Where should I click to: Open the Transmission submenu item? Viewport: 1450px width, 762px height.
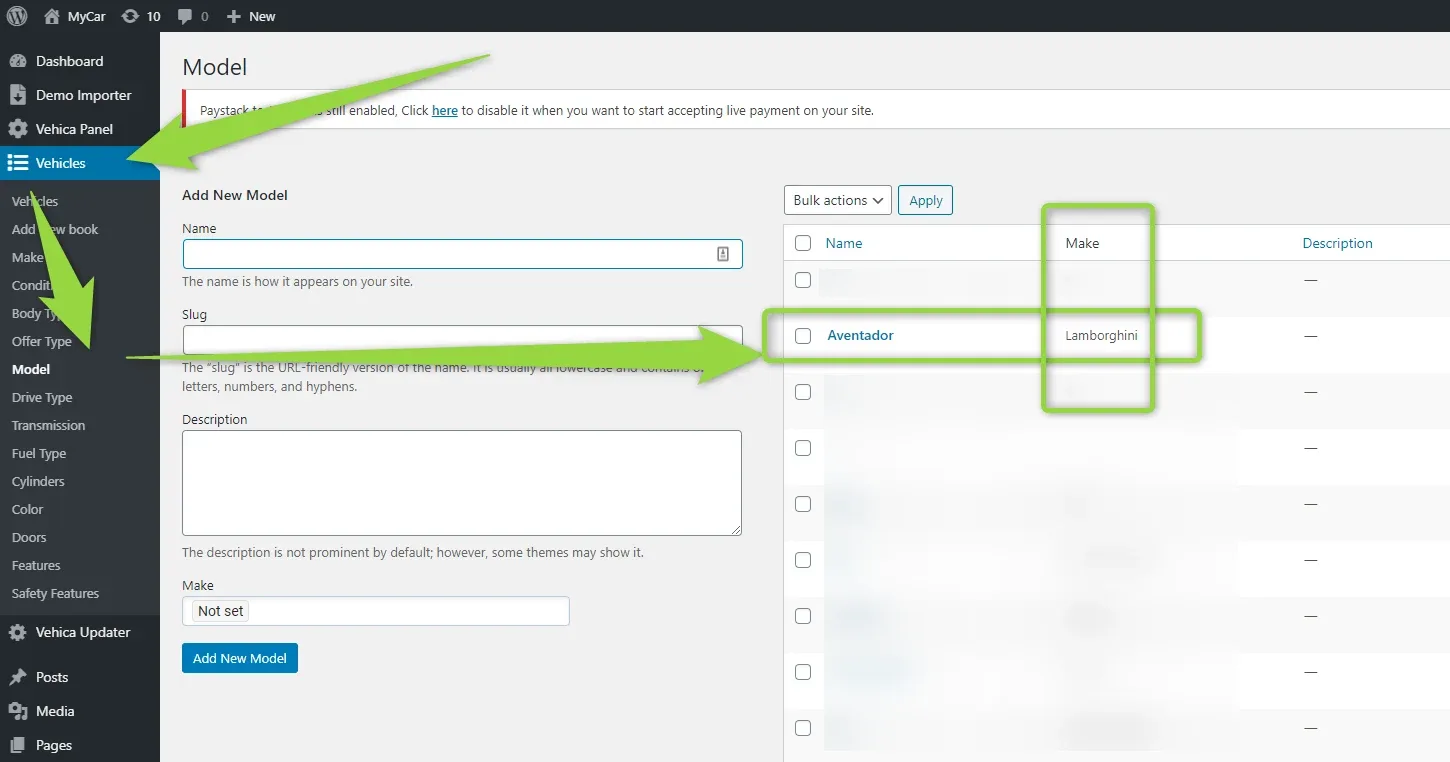pos(48,425)
